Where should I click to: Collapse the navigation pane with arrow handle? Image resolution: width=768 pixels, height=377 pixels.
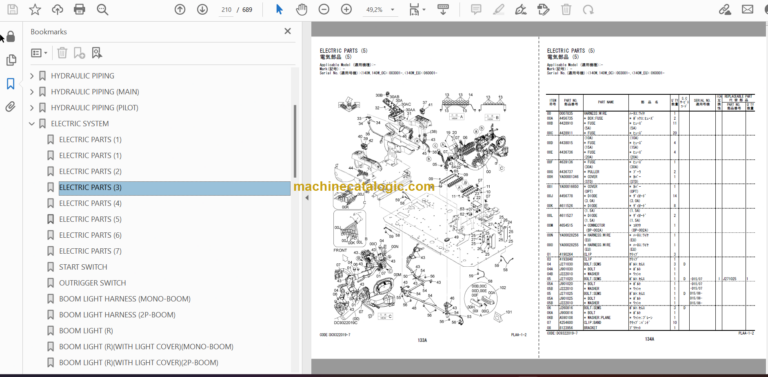coord(307,198)
